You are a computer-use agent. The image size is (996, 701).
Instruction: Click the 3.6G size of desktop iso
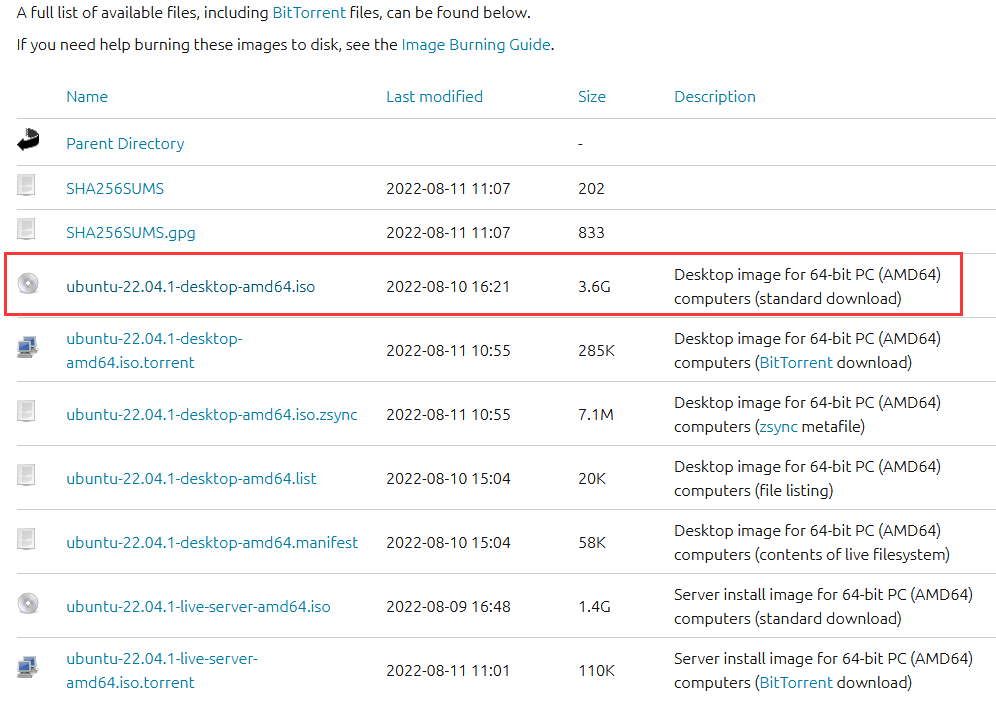tap(595, 286)
